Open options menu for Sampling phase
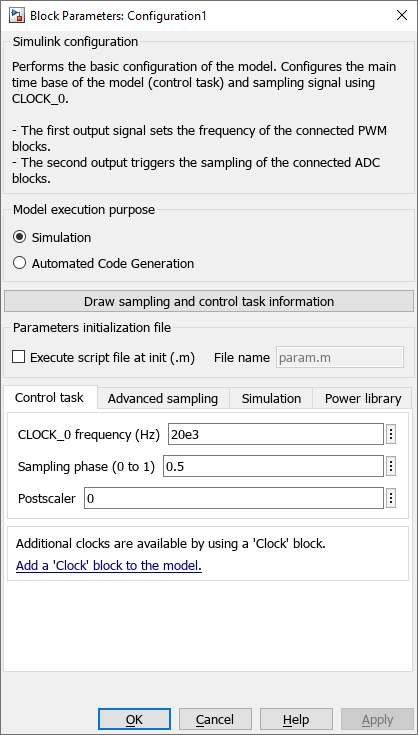This screenshot has height=735, width=418. [x=391, y=466]
